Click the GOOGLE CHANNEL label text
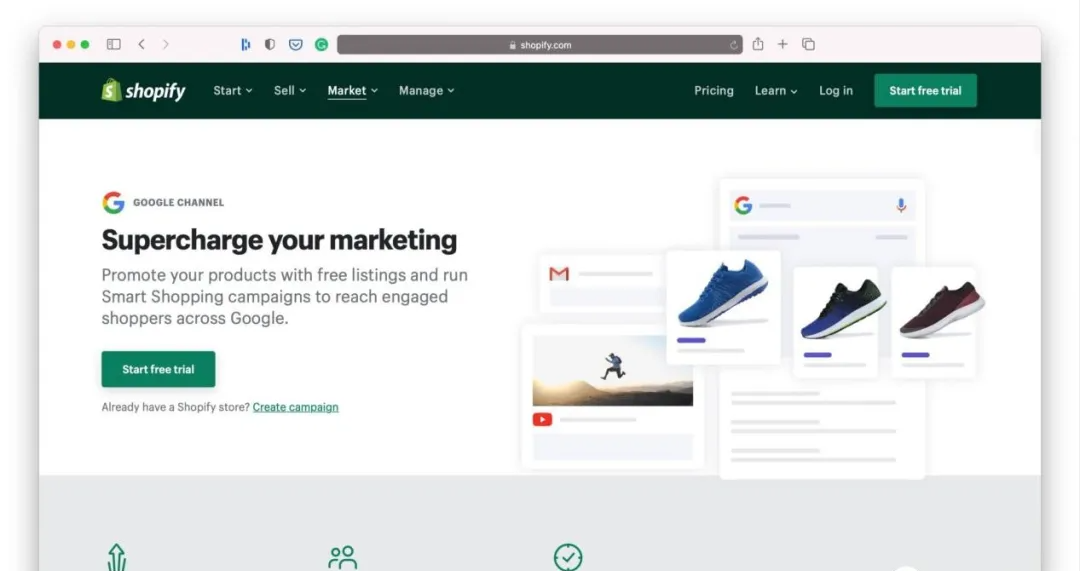This screenshot has width=1080, height=571. tap(178, 203)
